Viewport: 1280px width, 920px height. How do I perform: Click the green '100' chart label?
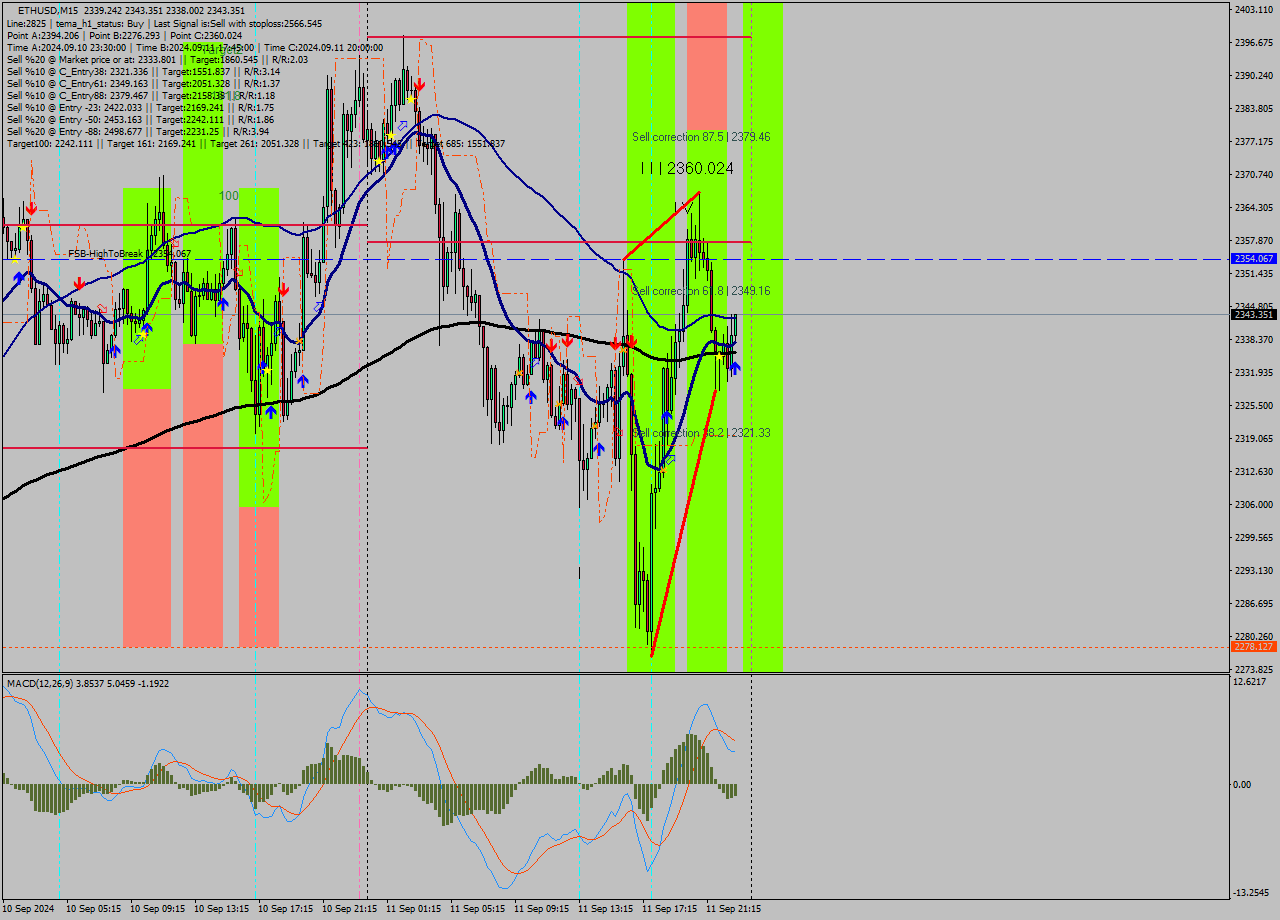pyautogui.click(x=229, y=196)
